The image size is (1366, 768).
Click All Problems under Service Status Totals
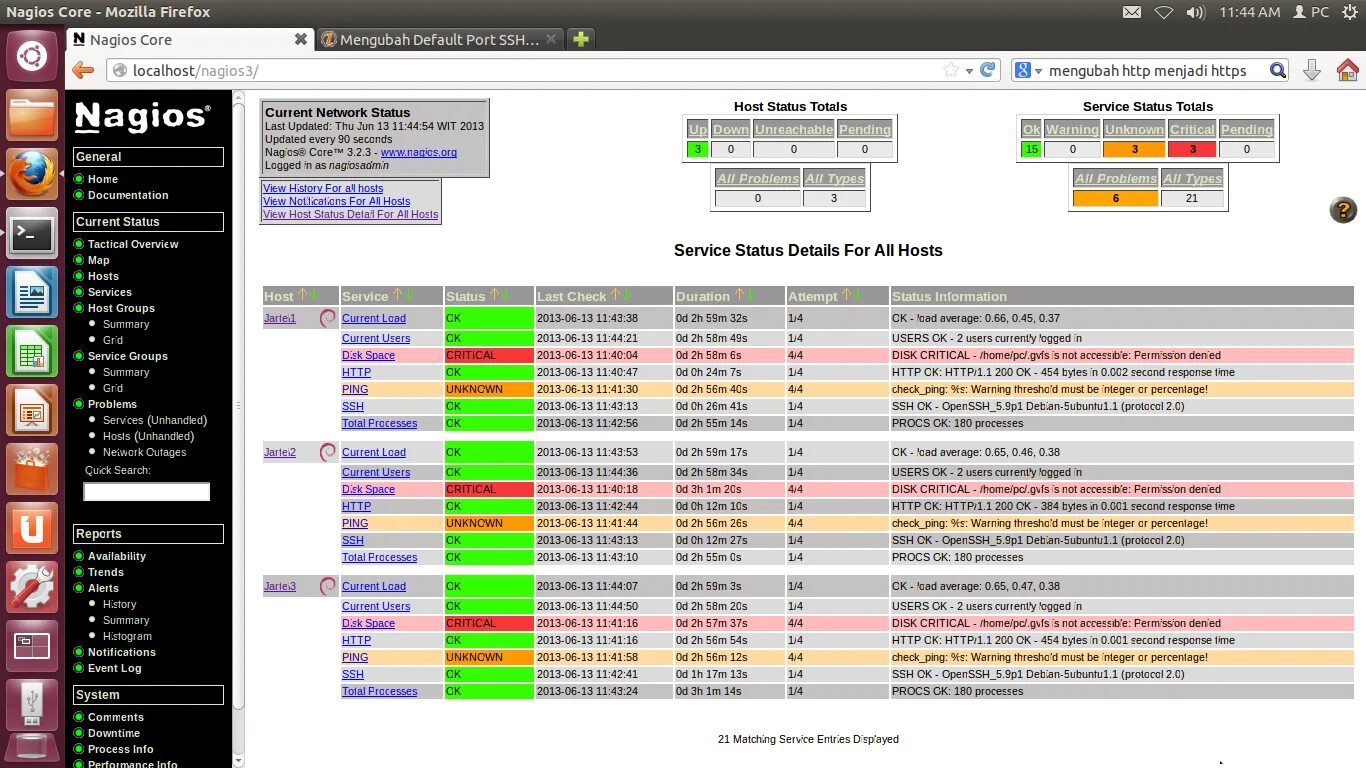coord(1114,178)
